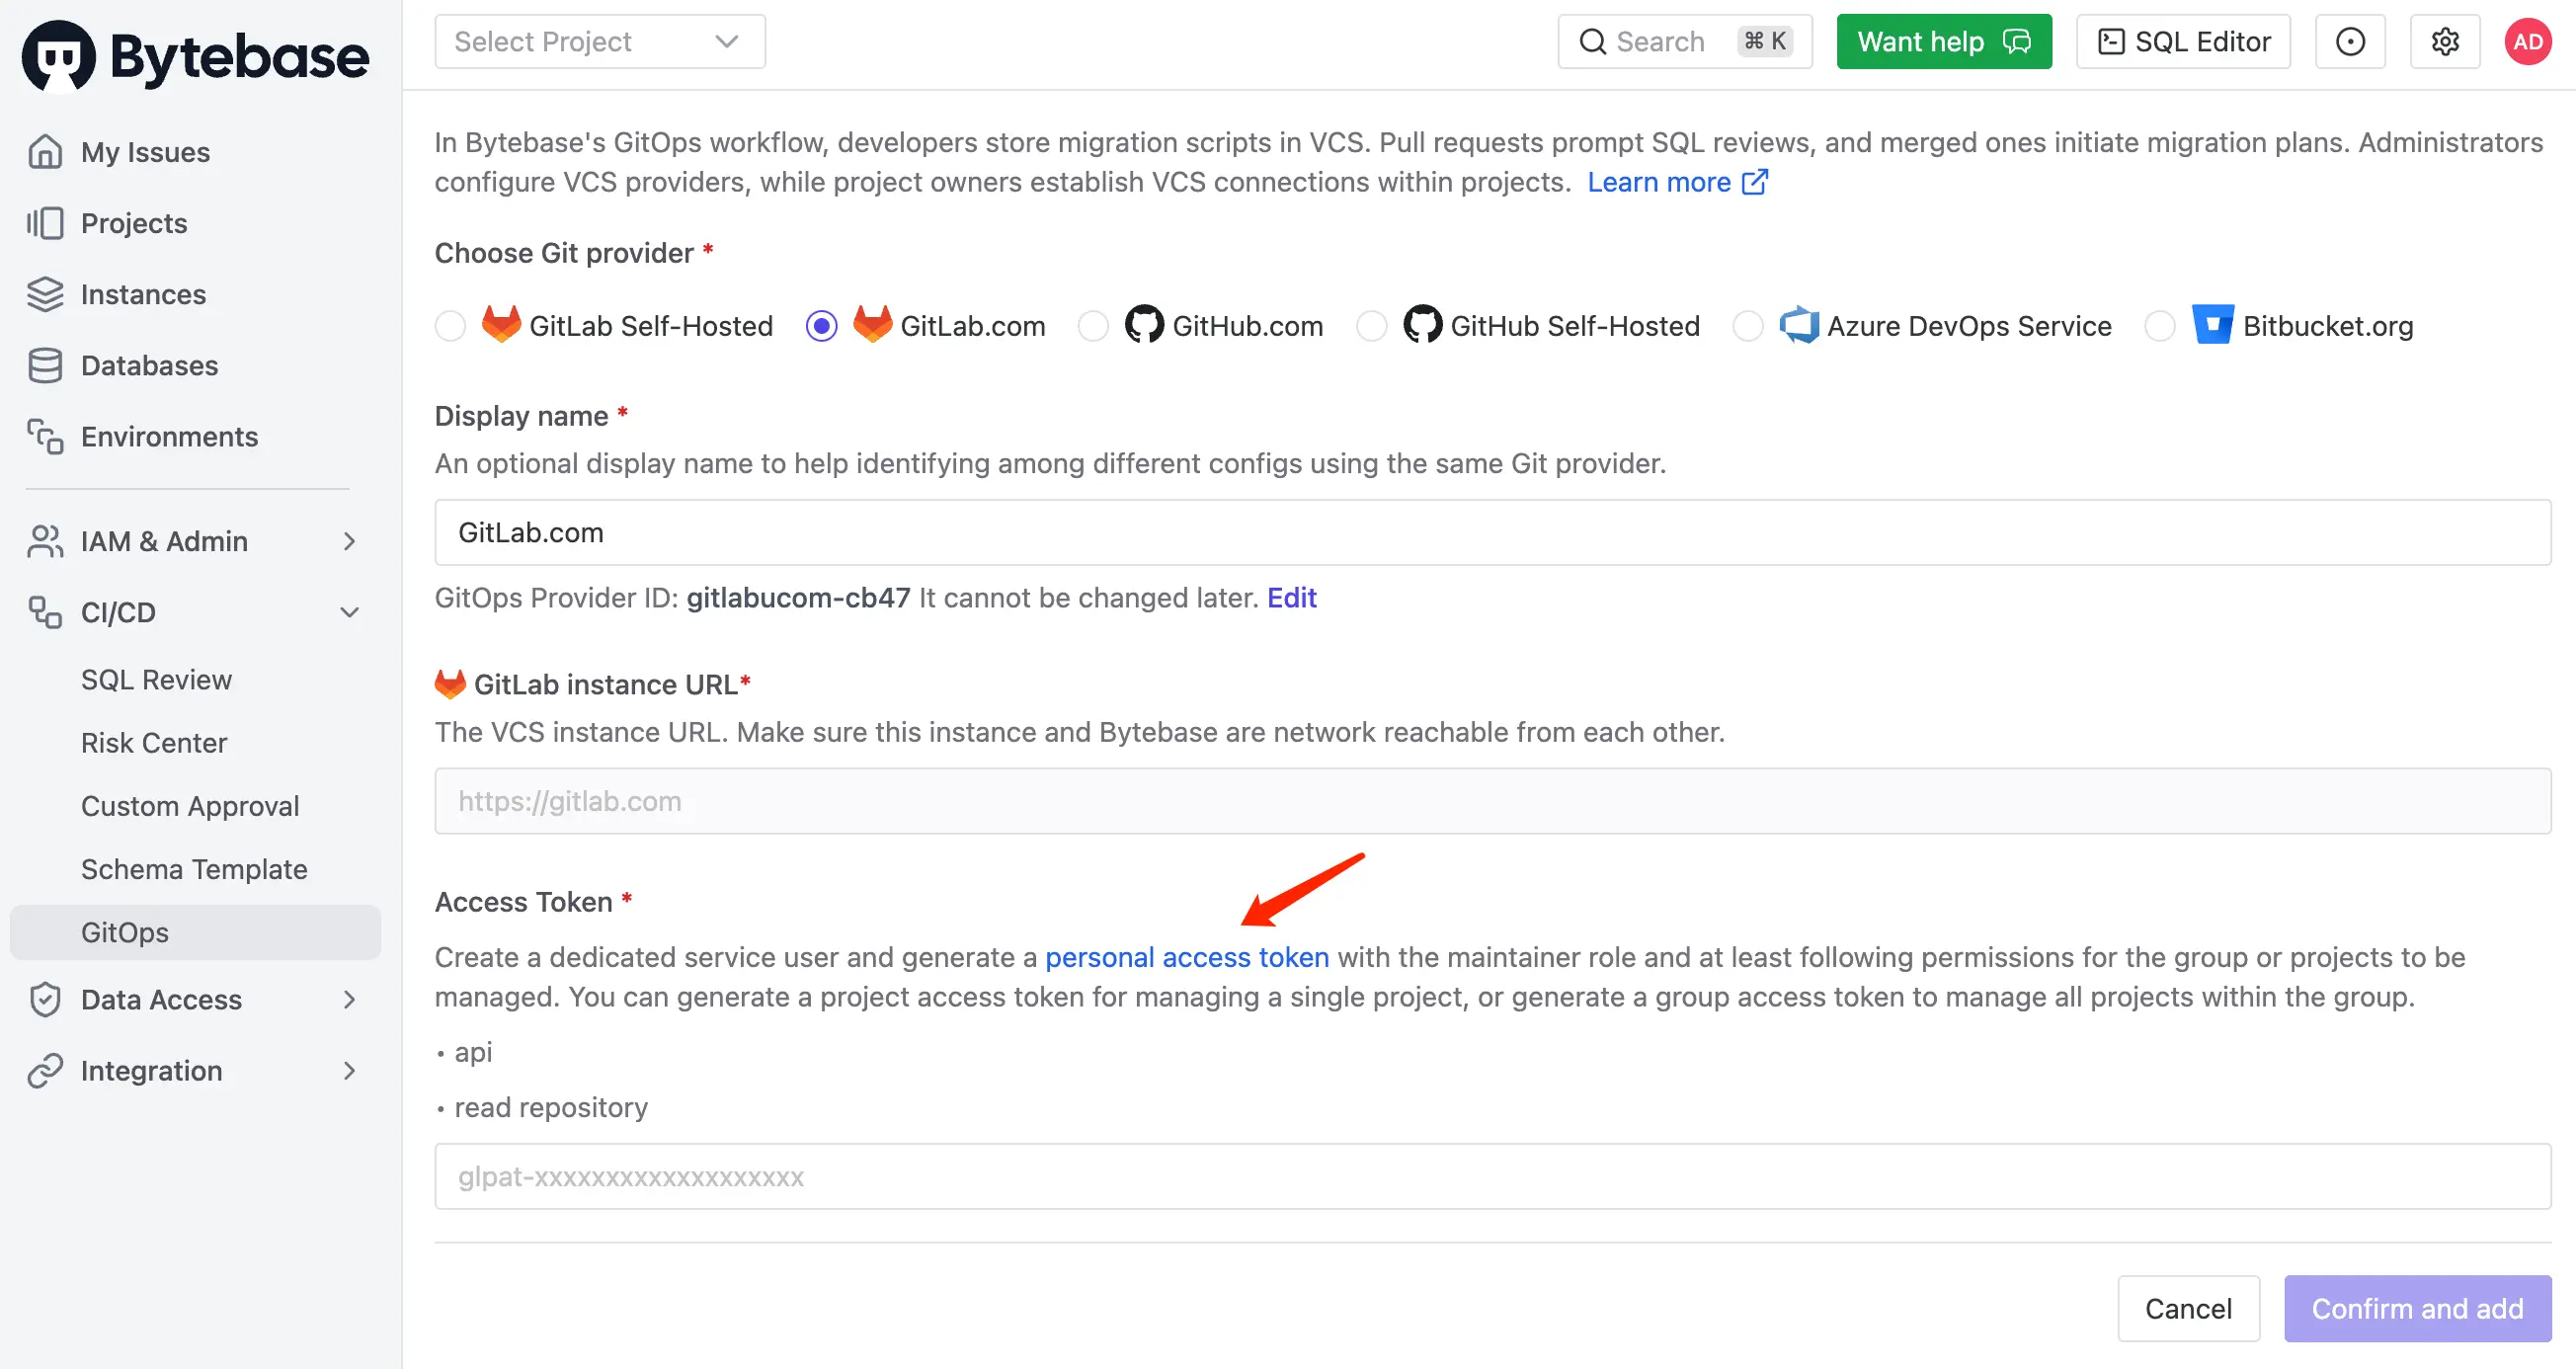
Task: Collapse the CI/CD section chevron
Action: 349,612
